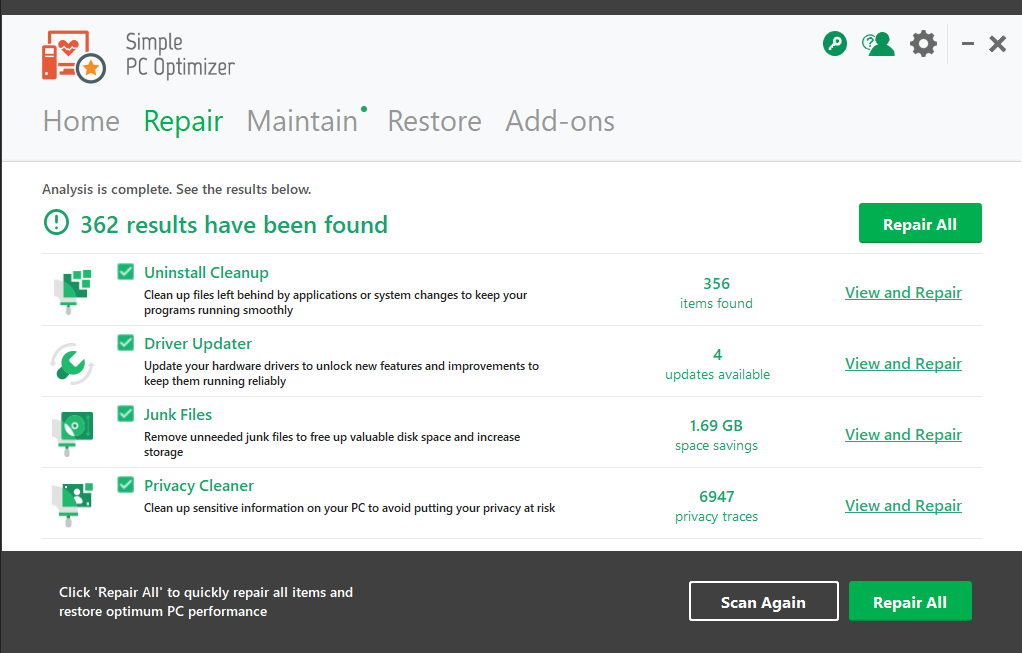Click the results alert exclamation icon
Viewport: 1022px width, 653px height.
[56, 224]
